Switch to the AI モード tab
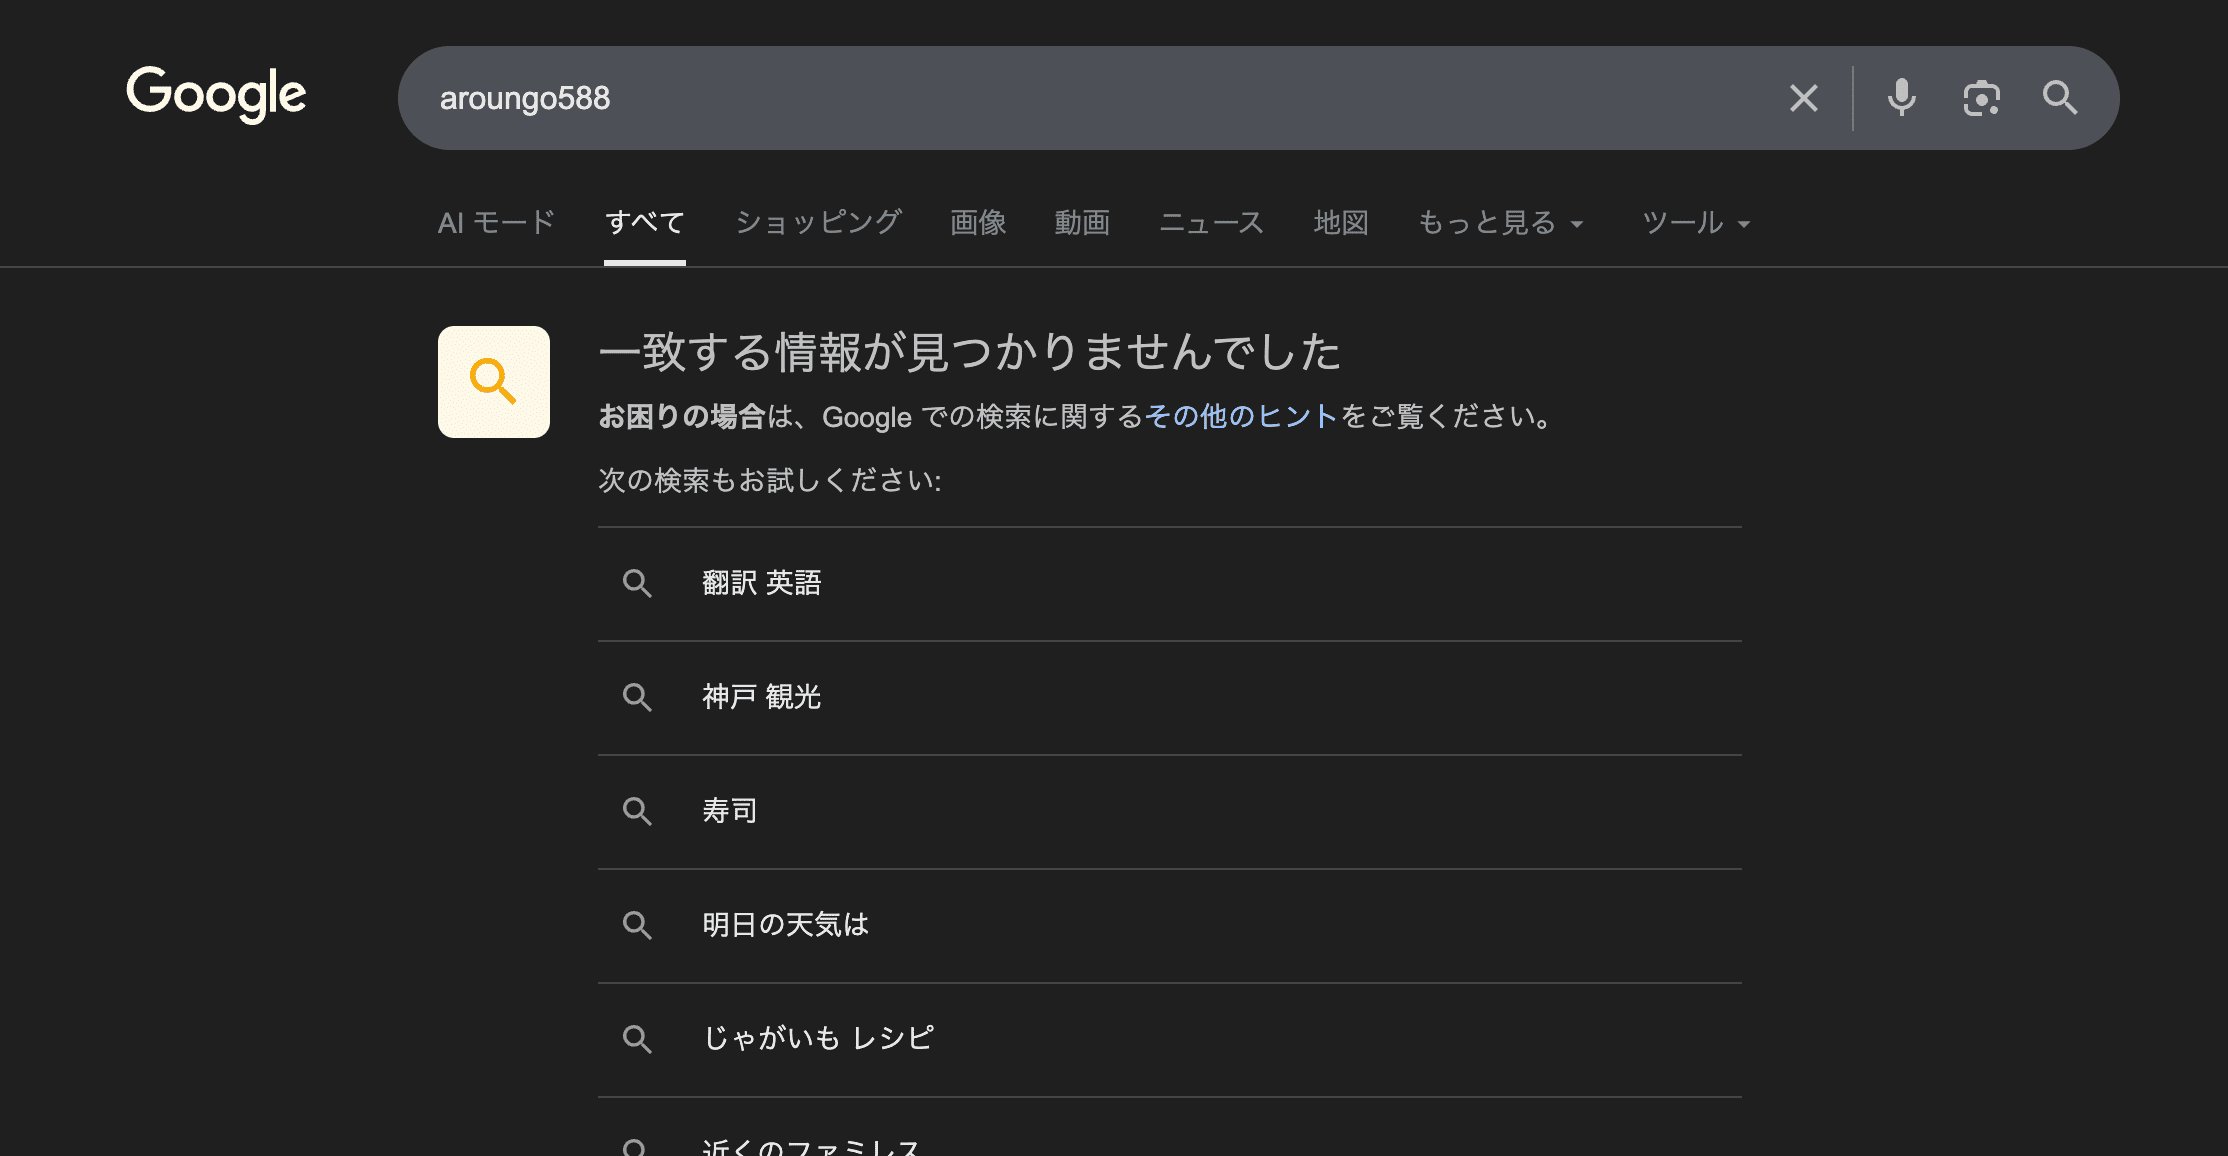 point(496,222)
